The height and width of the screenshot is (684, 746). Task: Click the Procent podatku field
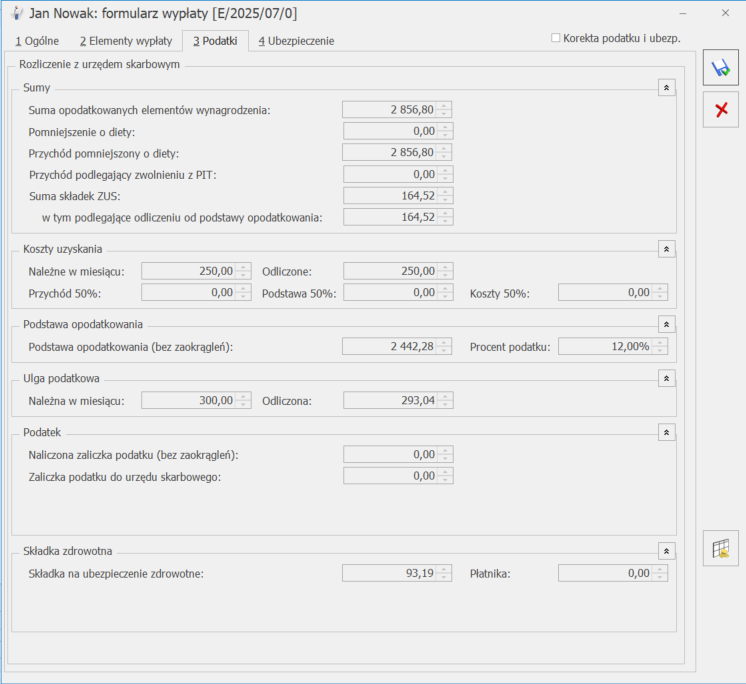pos(613,346)
